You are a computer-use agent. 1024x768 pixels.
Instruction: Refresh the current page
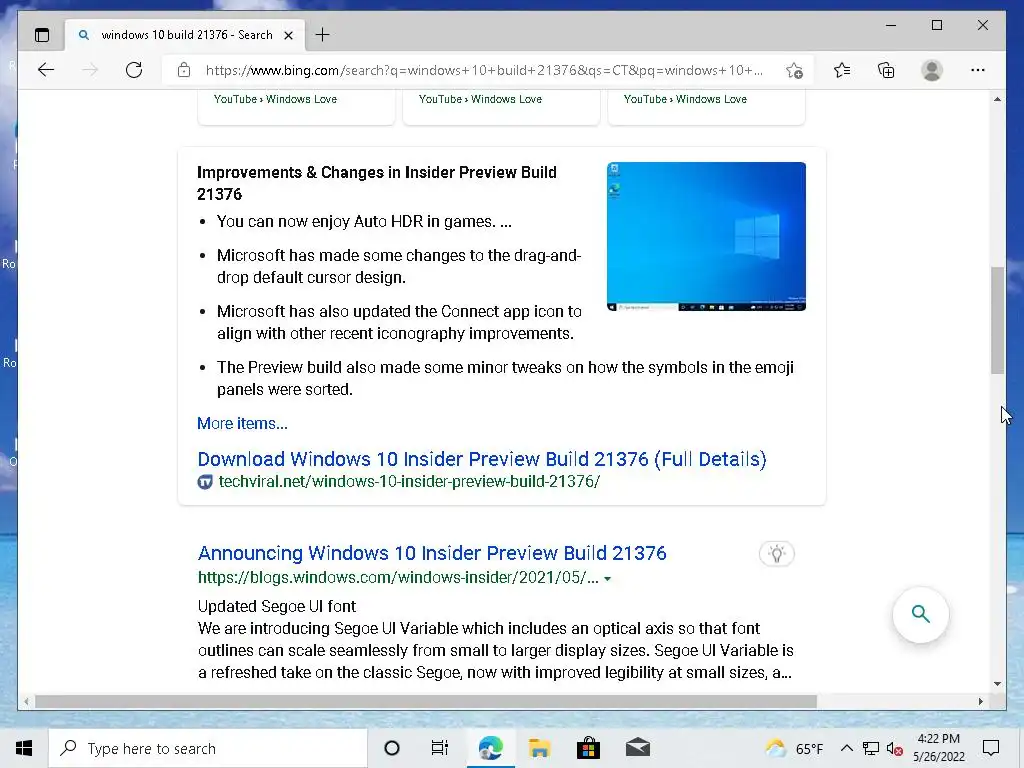click(x=134, y=70)
